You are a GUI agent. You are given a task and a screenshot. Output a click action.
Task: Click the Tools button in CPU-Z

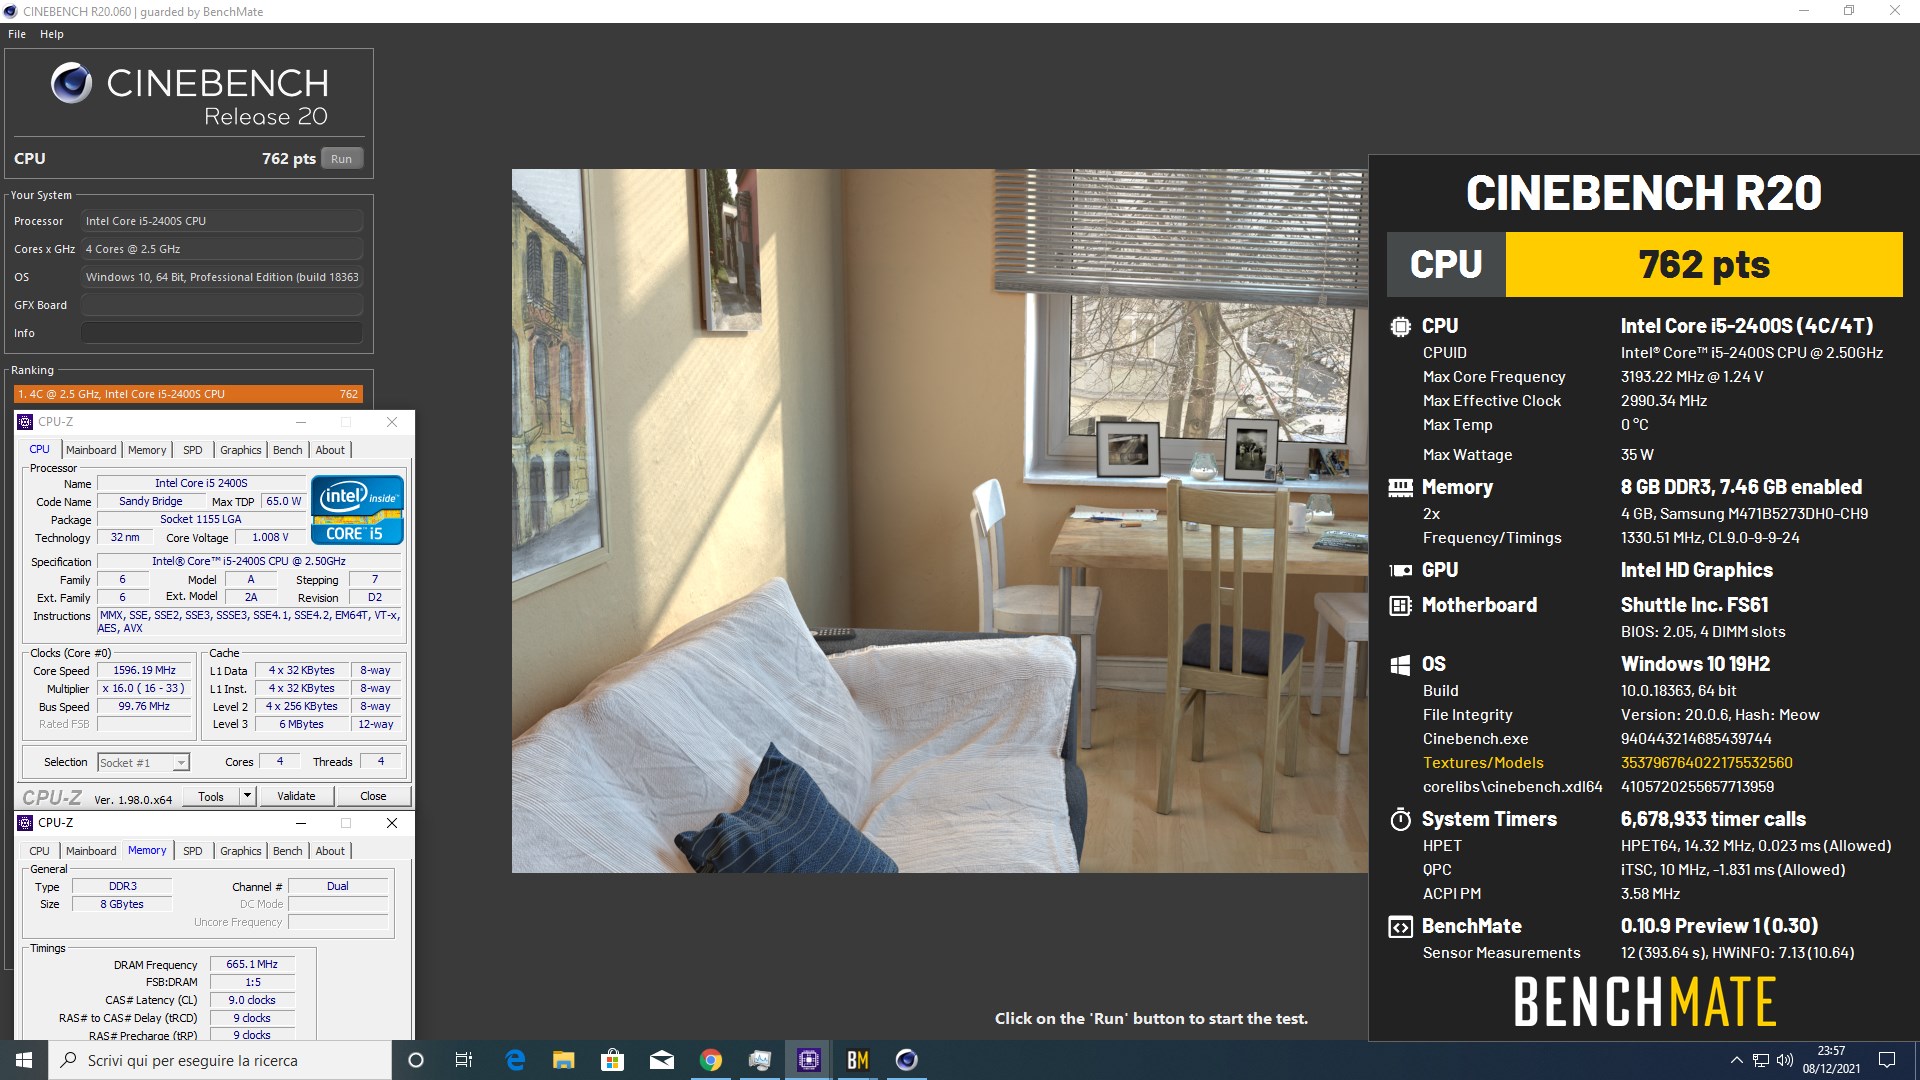coord(211,796)
